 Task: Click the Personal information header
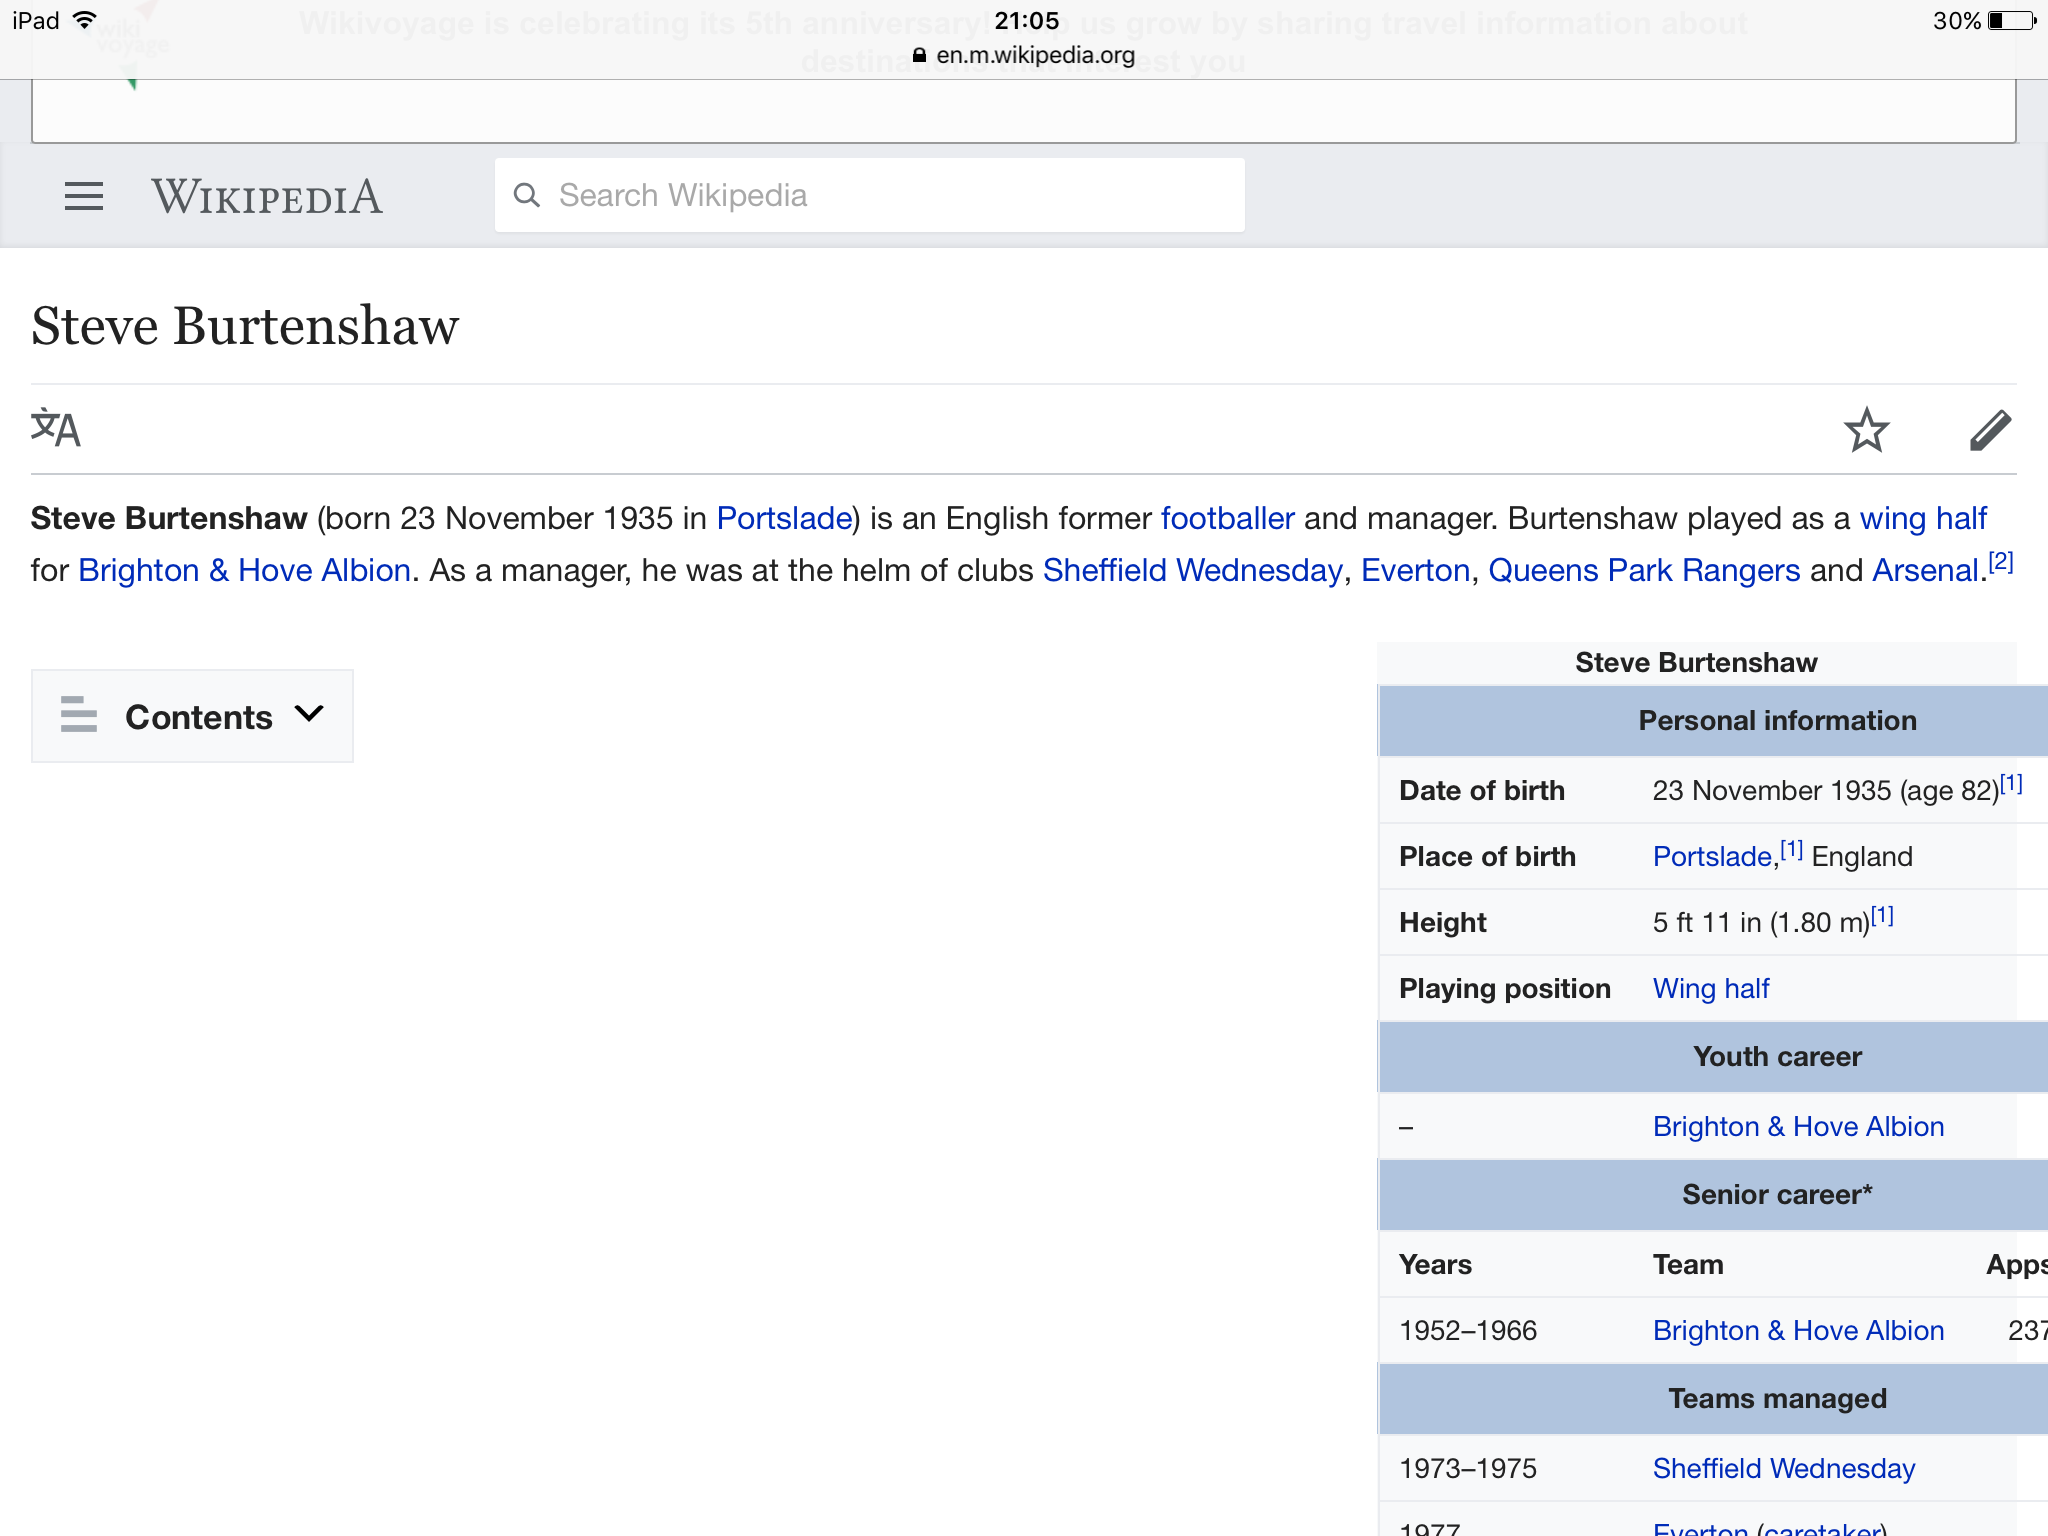1777,720
